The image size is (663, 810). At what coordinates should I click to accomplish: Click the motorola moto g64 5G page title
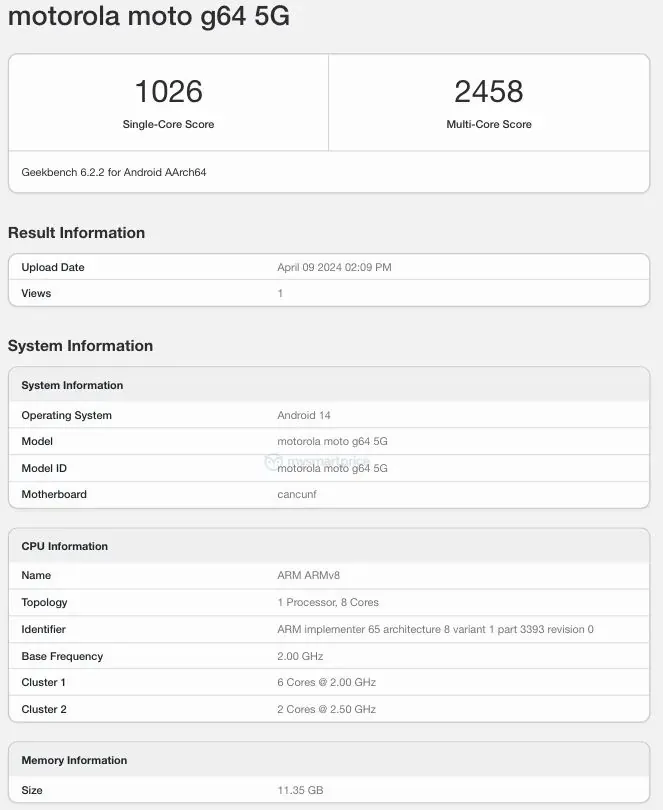[149, 17]
